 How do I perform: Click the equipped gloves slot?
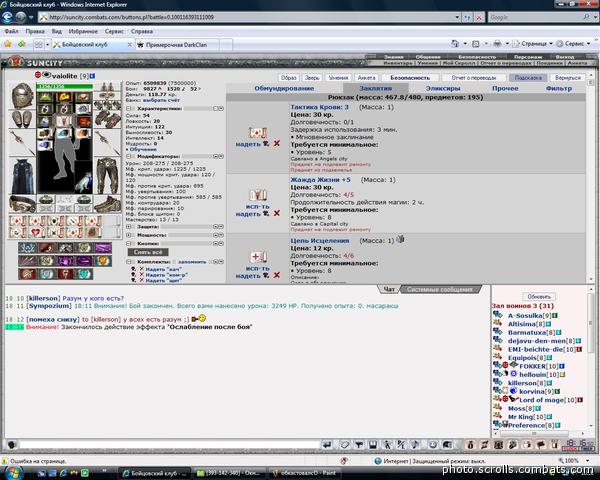[x=108, y=119]
